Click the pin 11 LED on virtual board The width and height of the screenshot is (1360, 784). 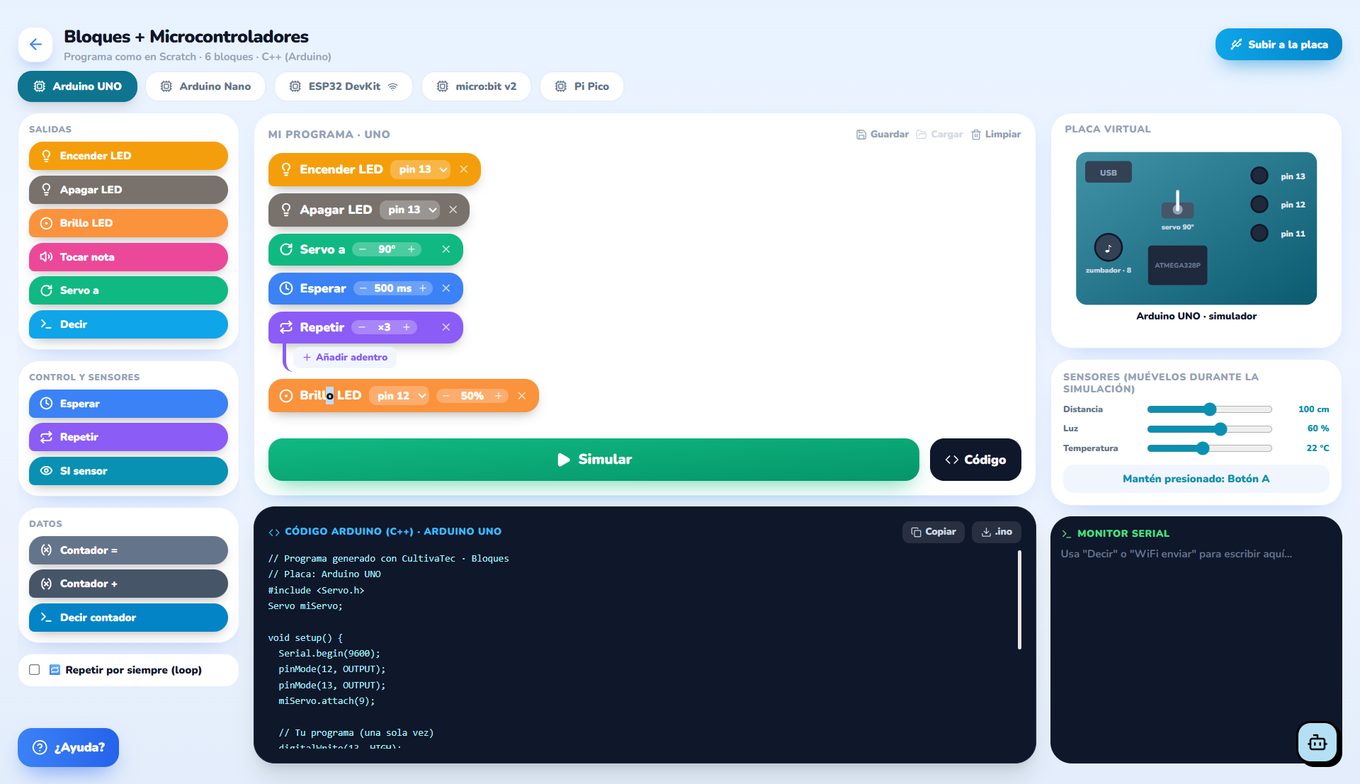pos(1259,233)
